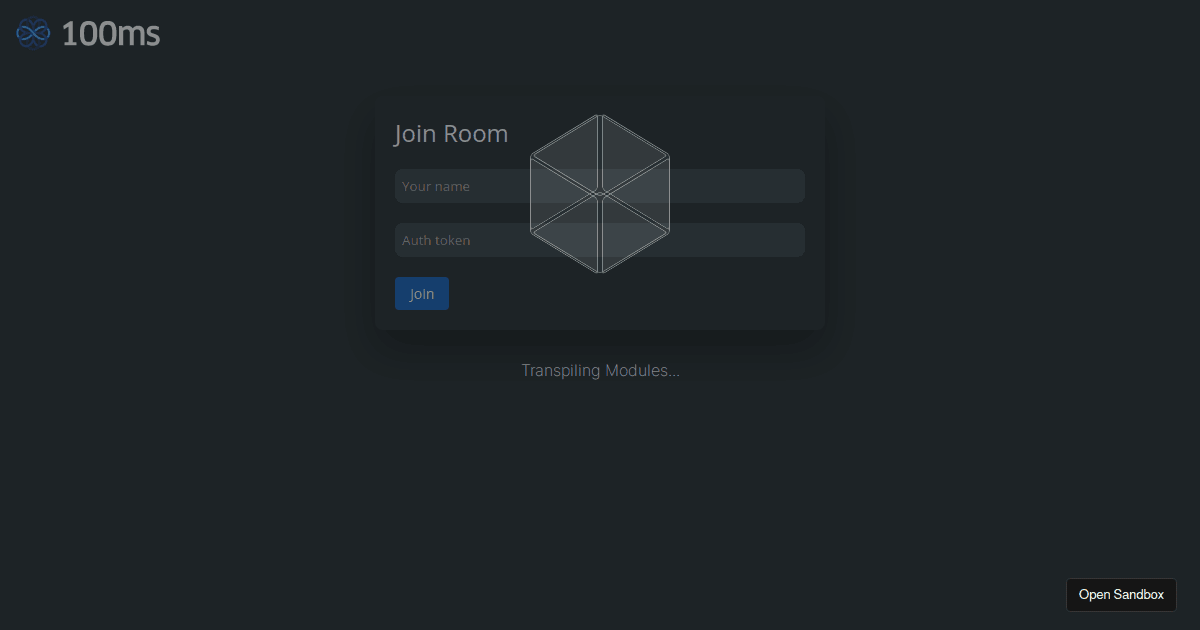Click the CodeSandbox cube loading icon

(600, 194)
